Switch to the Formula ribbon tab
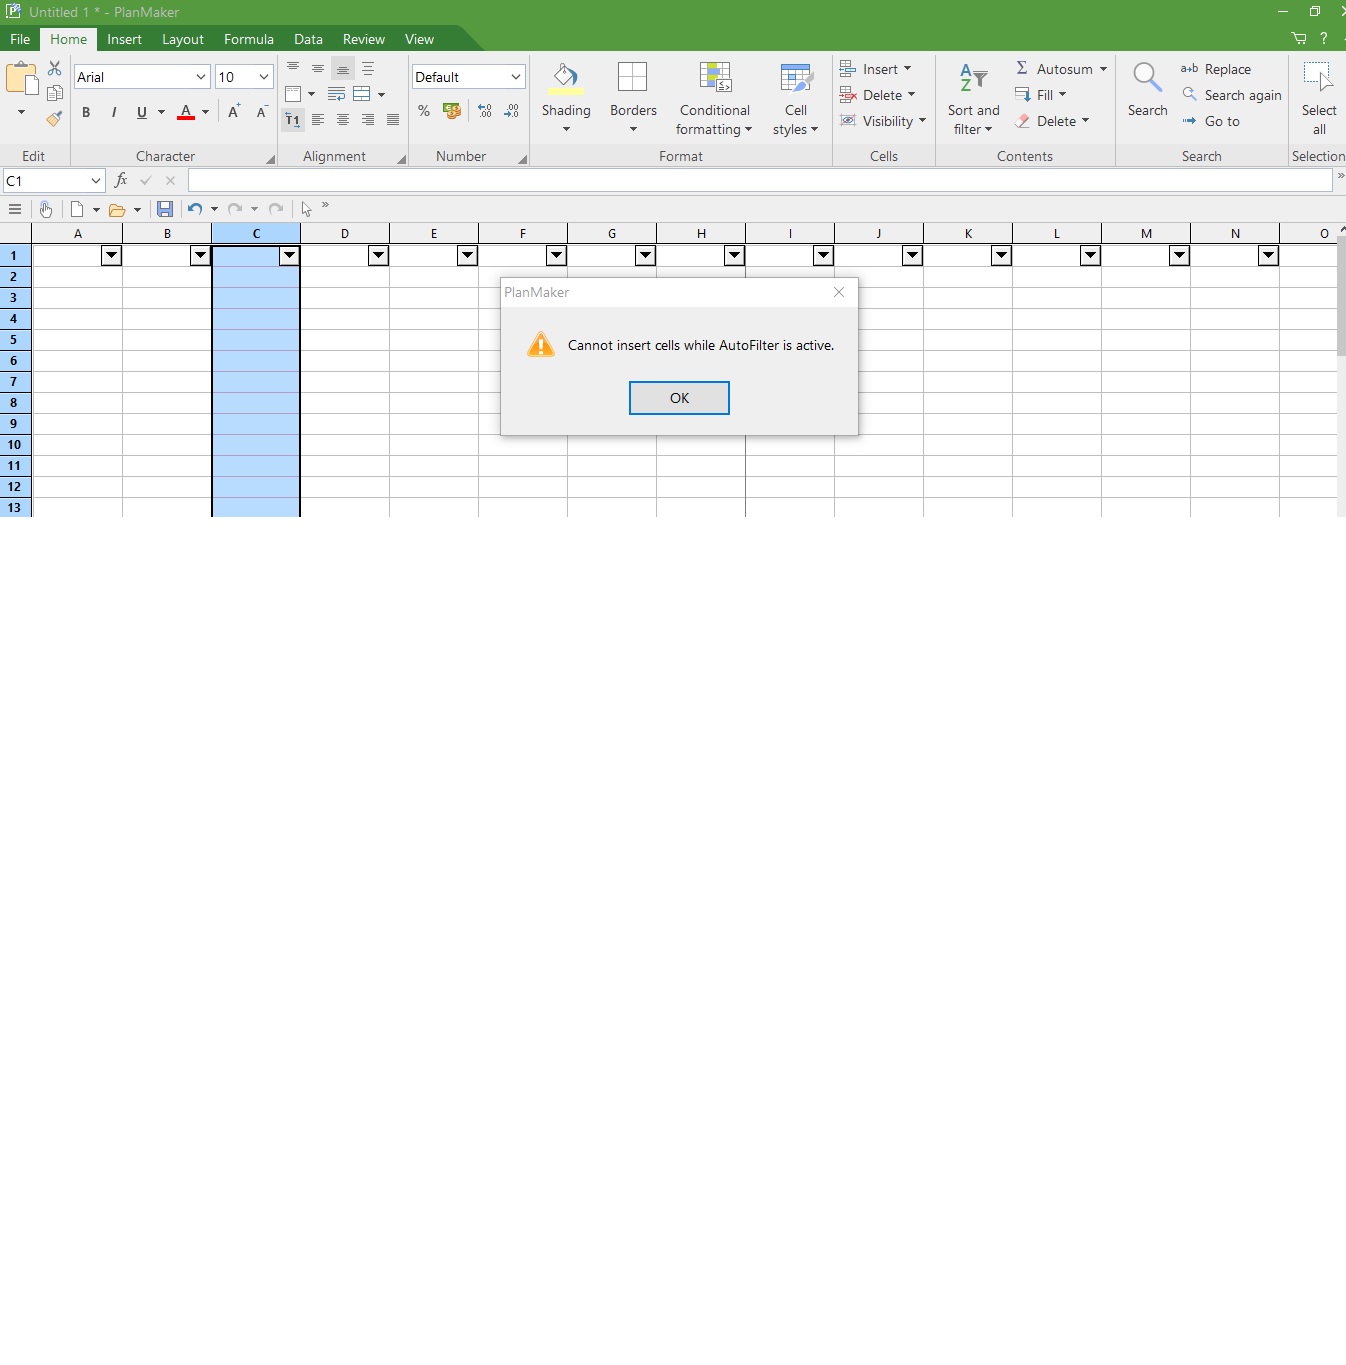This screenshot has height=1365, width=1346. (248, 39)
